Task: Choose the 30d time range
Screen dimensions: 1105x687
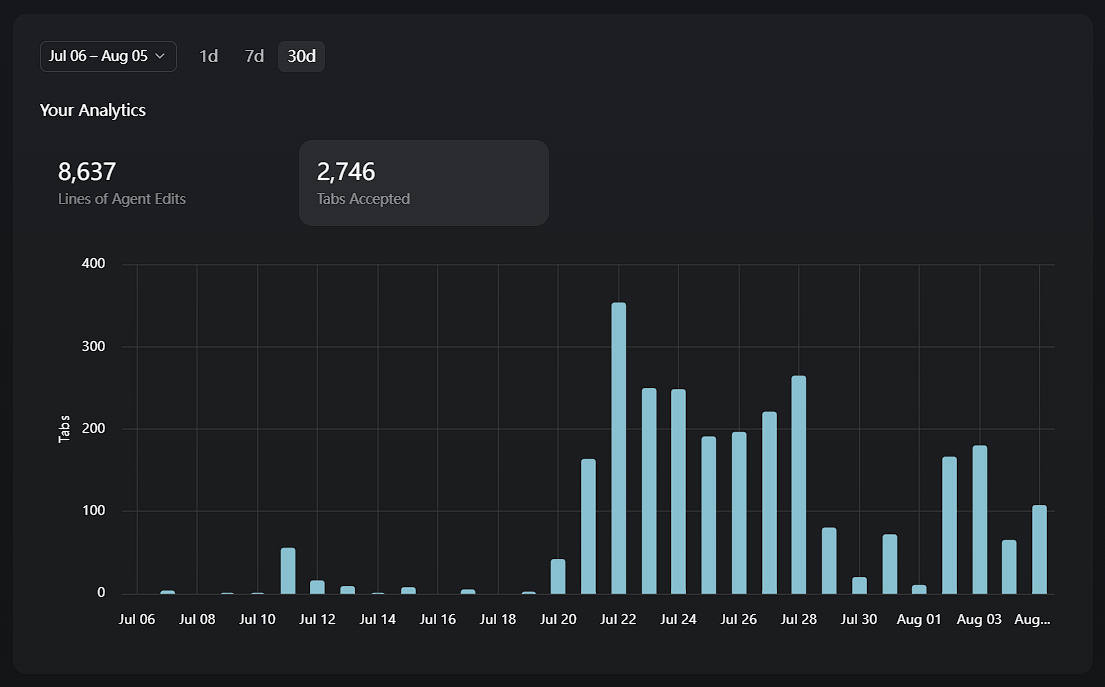Action: (x=301, y=56)
